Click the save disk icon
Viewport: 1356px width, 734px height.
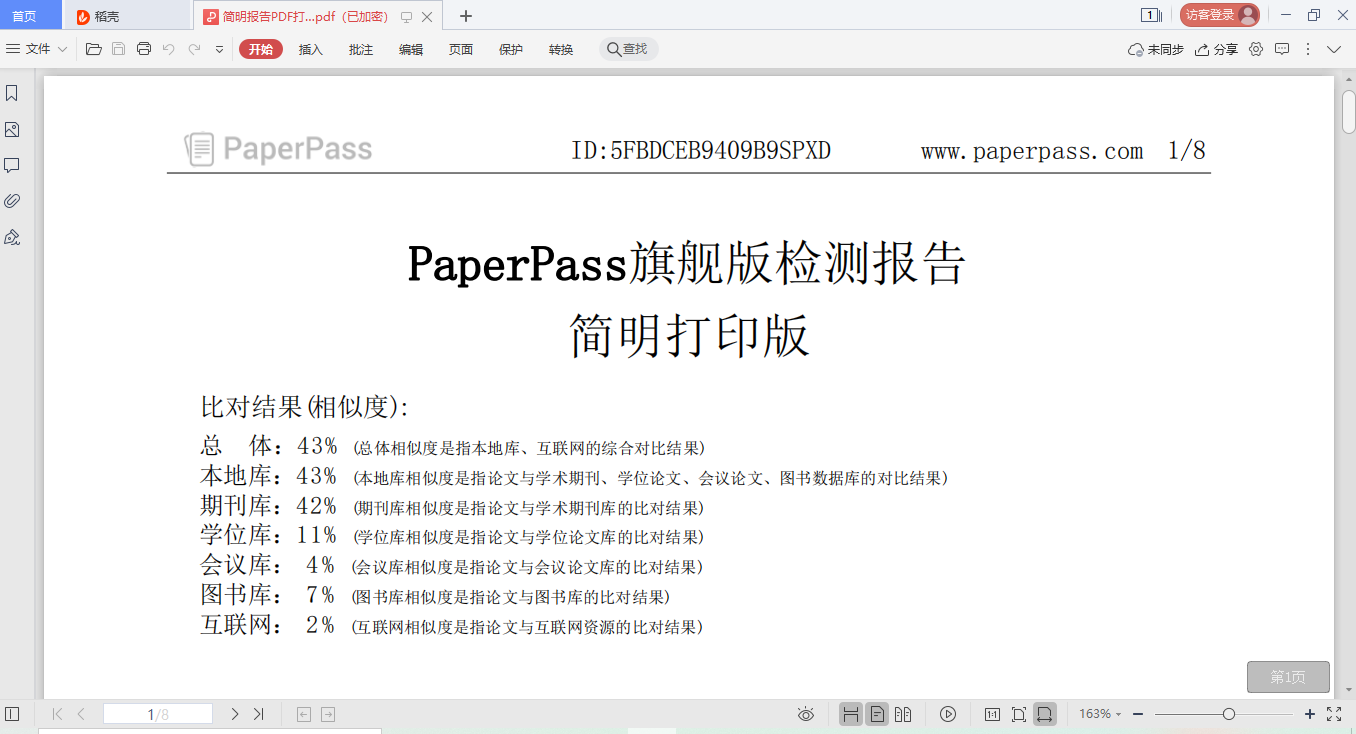pos(119,49)
